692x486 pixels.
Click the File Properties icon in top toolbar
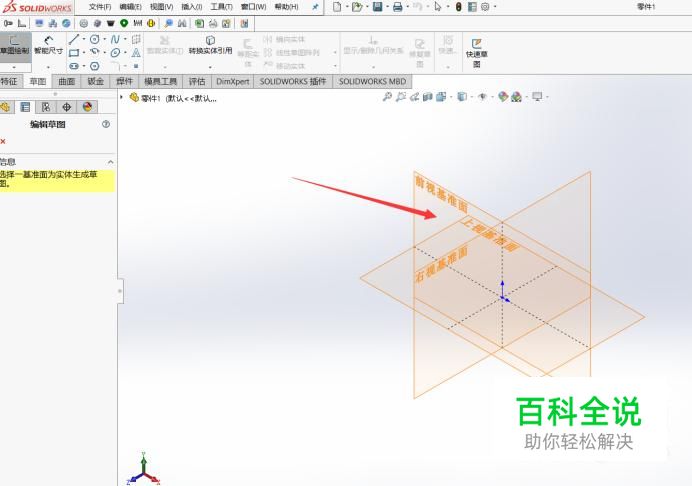pos(472,7)
